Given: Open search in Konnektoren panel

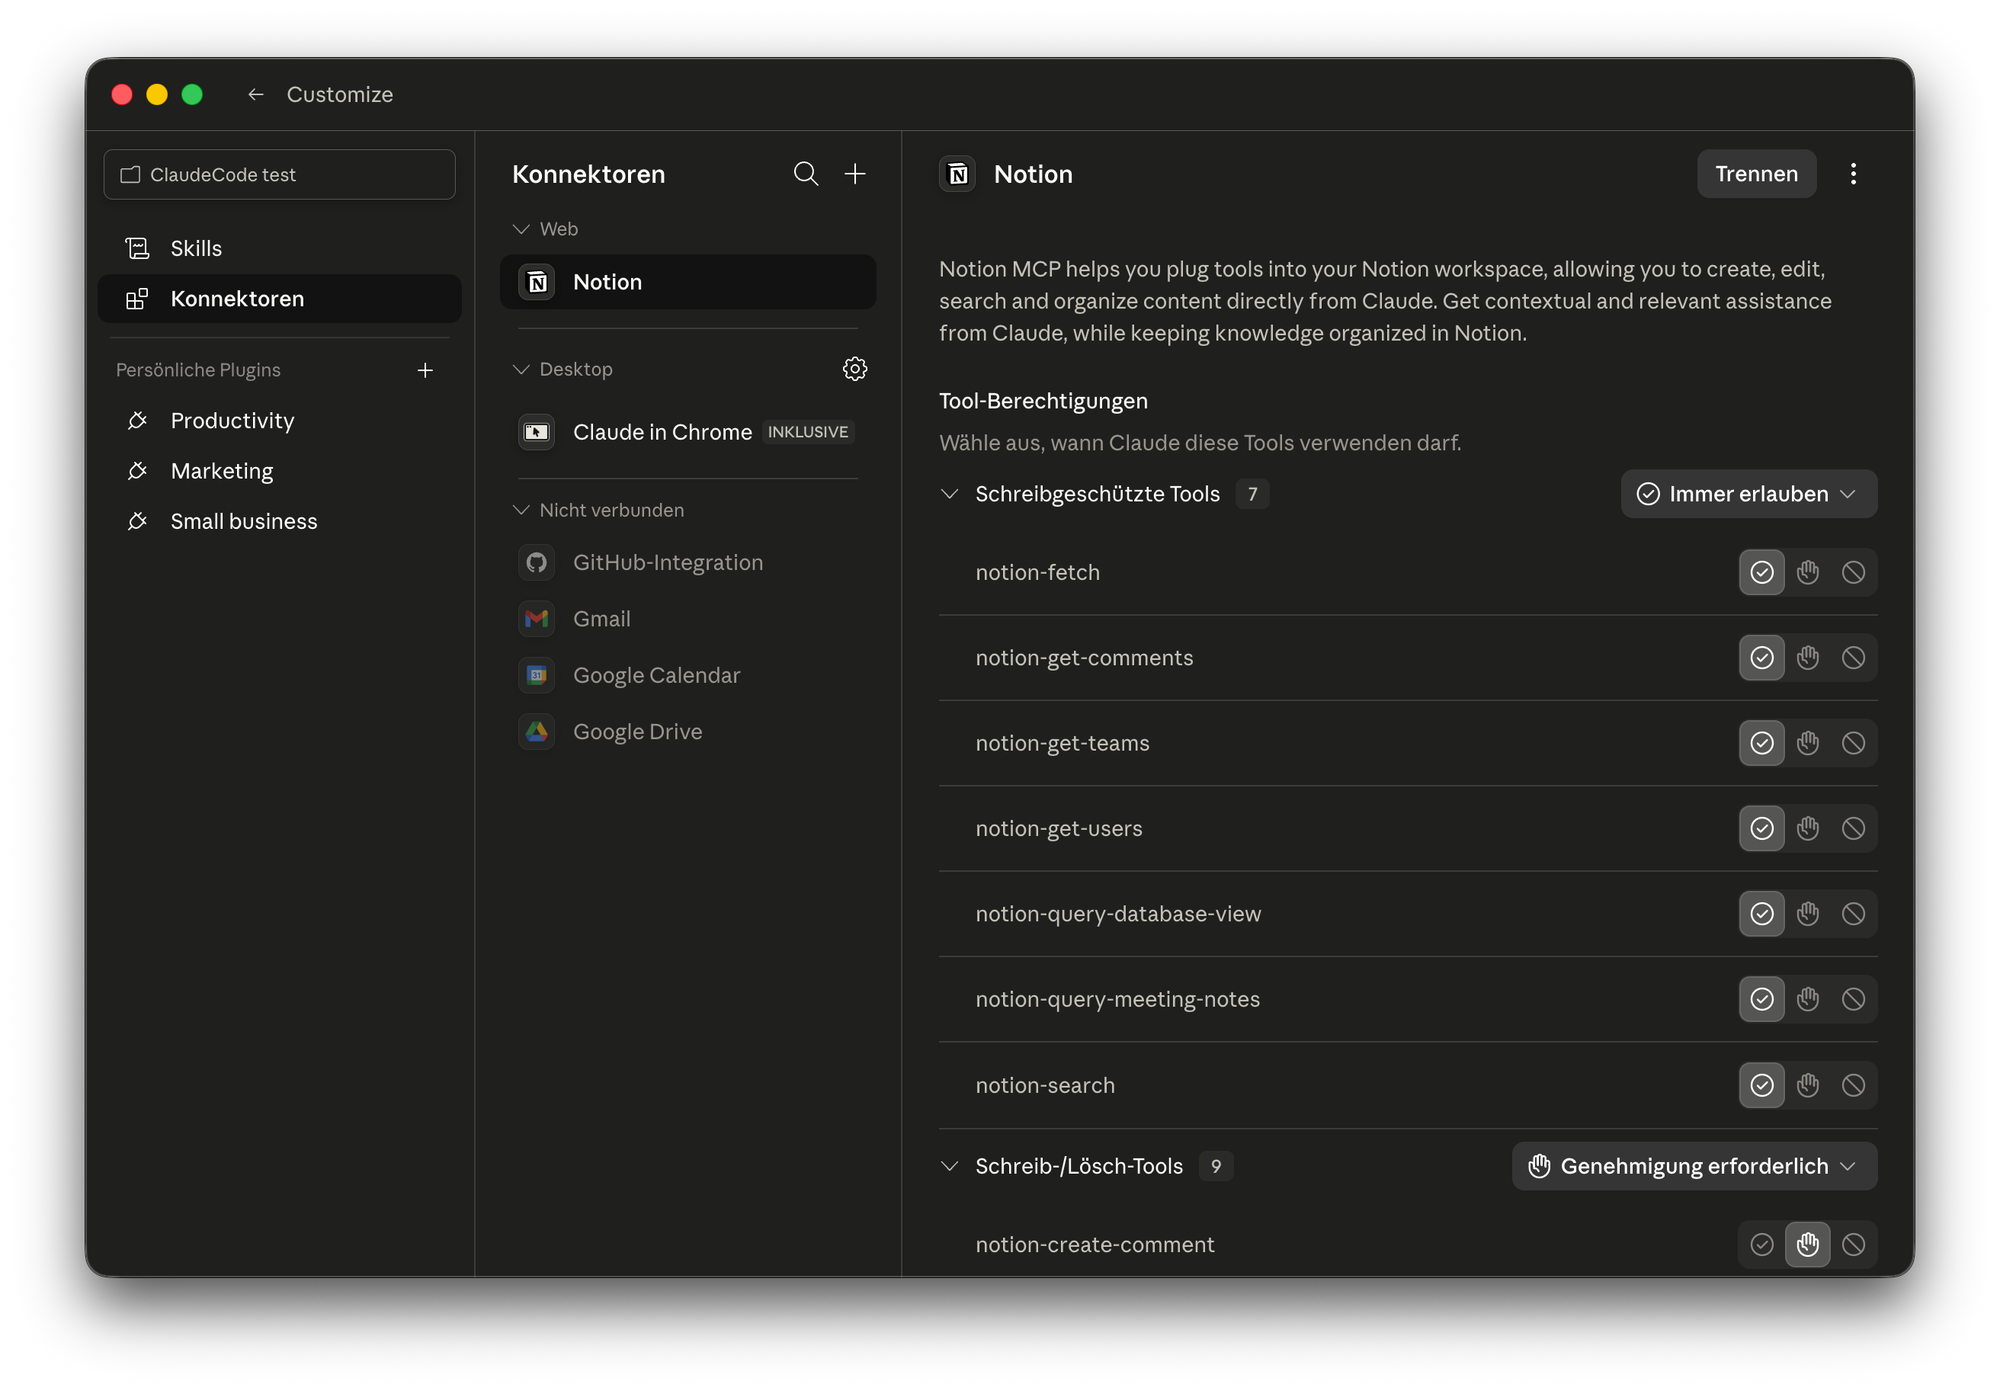Looking at the screenshot, I should point(806,174).
